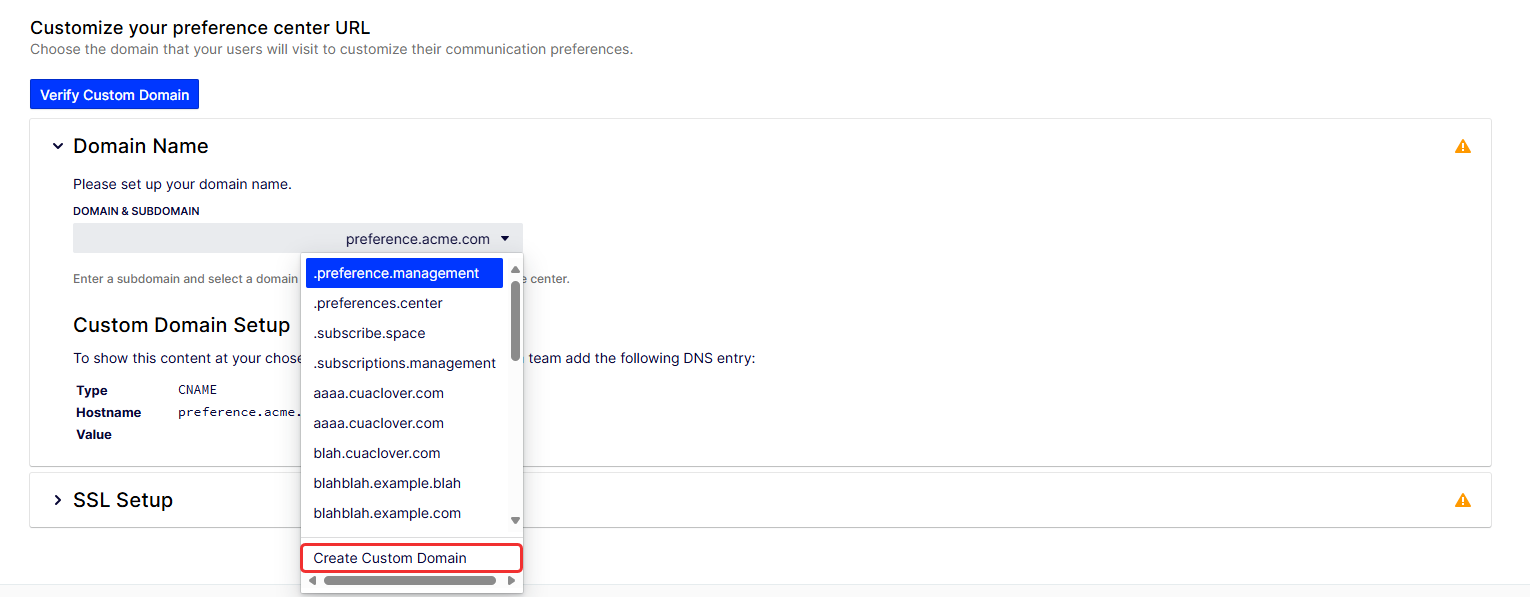Click the horizontal scroll right arrow
Image resolution: width=1530 pixels, height=597 pixels.
click(x=512, y=580)
